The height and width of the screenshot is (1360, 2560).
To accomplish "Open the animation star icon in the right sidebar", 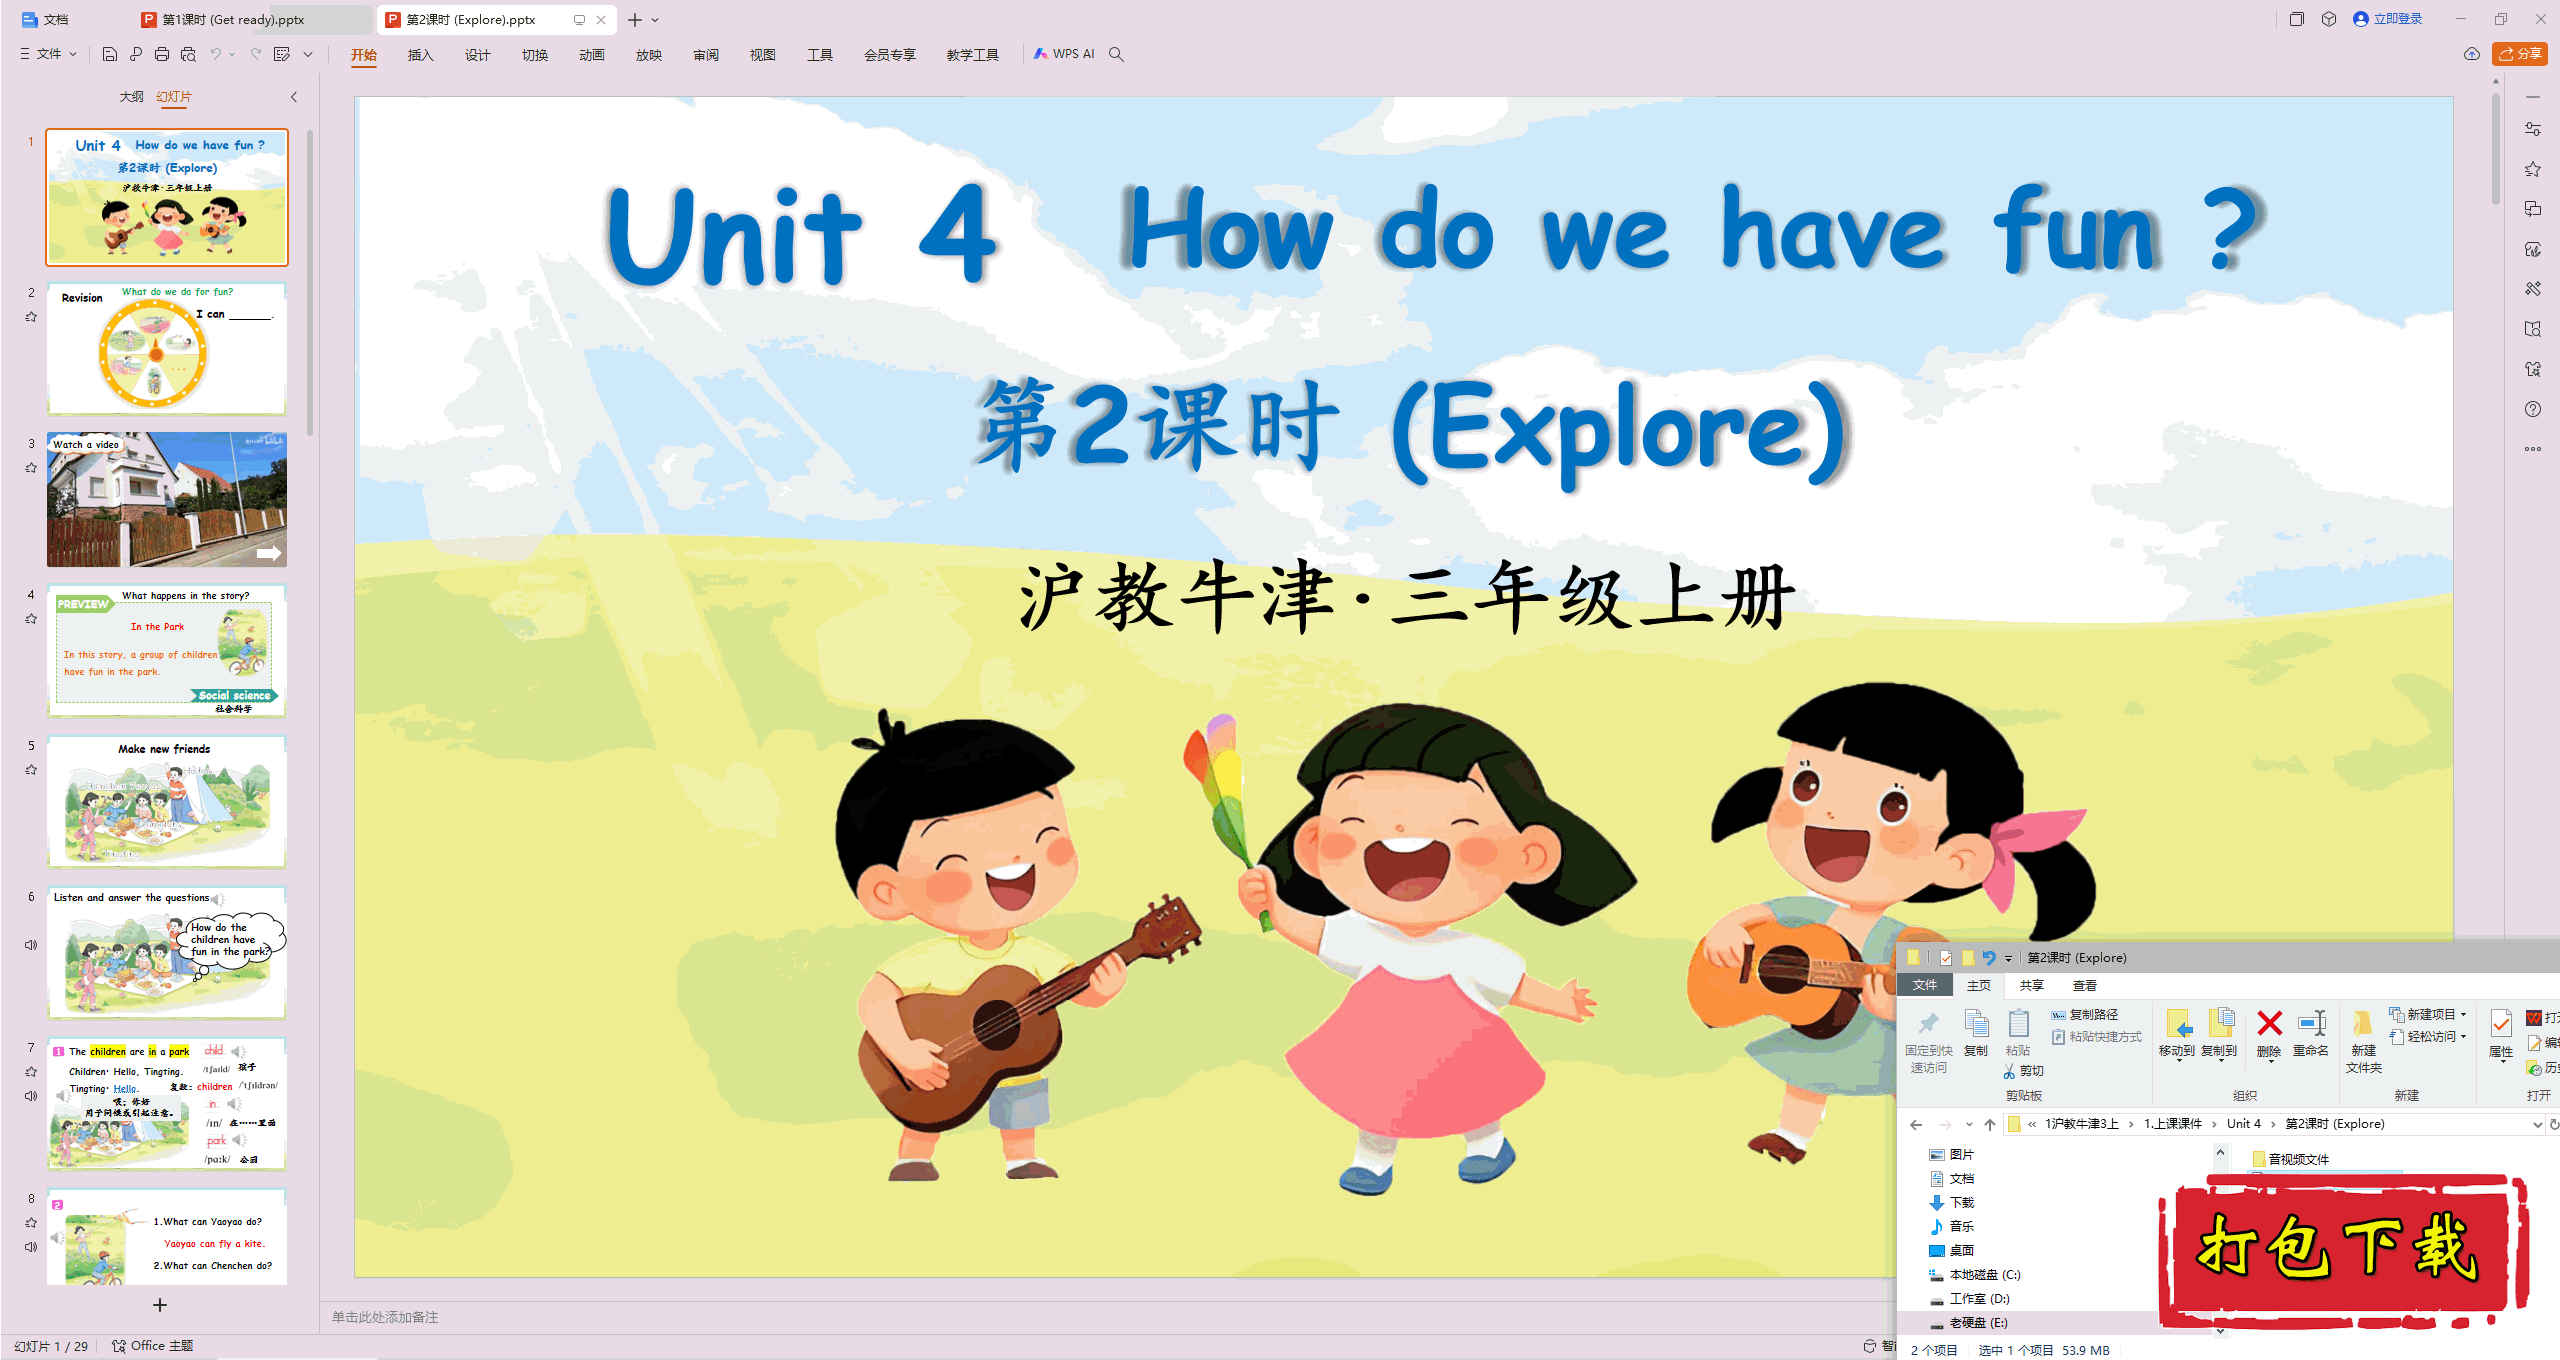I will 2533,169.
